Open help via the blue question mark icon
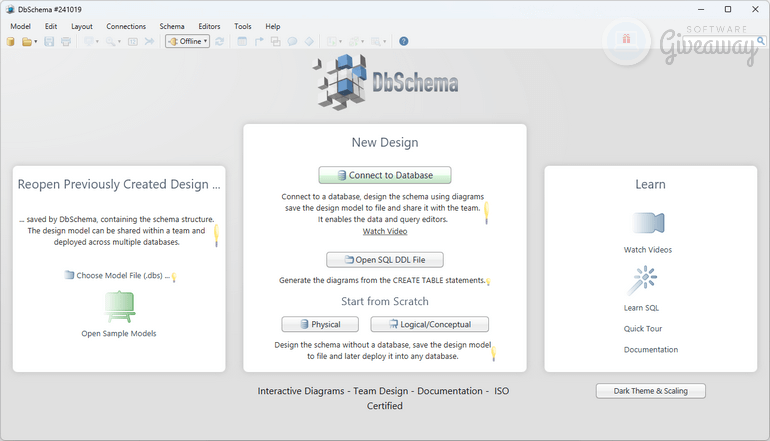Viewport: 770px width, 441px height. point(404,42)
